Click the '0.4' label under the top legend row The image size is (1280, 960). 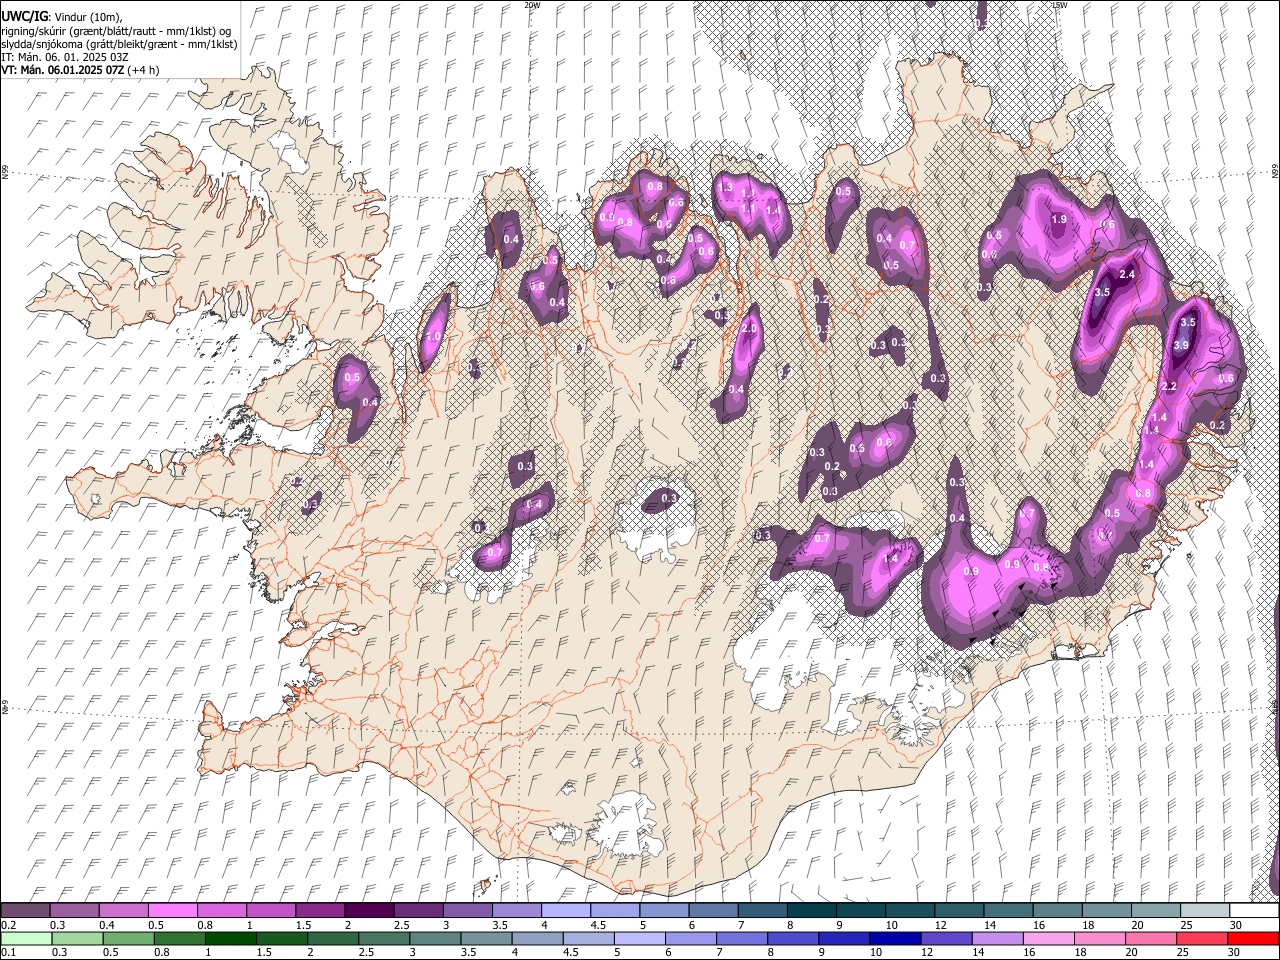point(107,925)
